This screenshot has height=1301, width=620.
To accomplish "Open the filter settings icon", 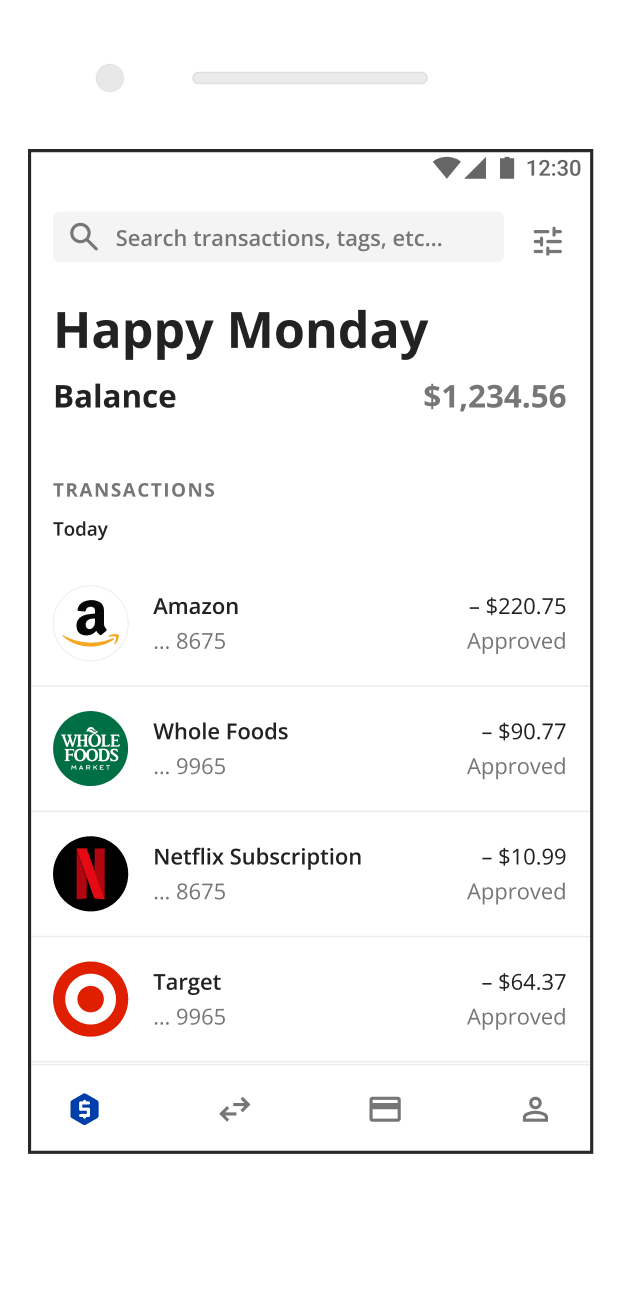I will click(548, 241).
